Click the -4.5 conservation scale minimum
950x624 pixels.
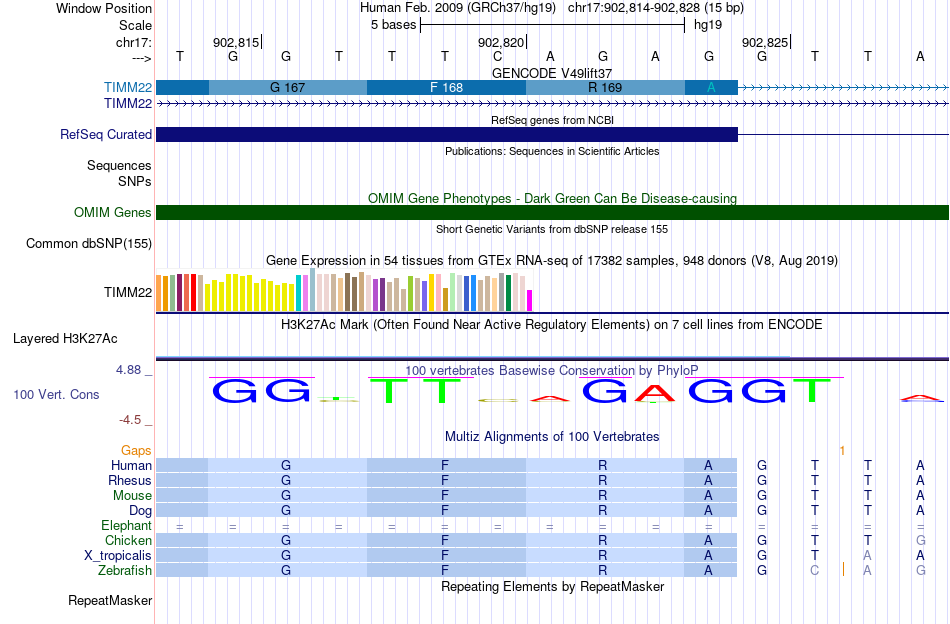130,420
